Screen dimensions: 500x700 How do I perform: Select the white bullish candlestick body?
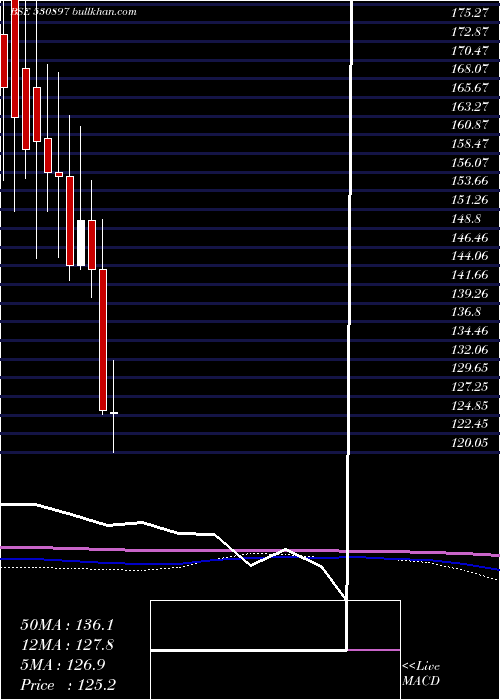(x=81, y=243)
